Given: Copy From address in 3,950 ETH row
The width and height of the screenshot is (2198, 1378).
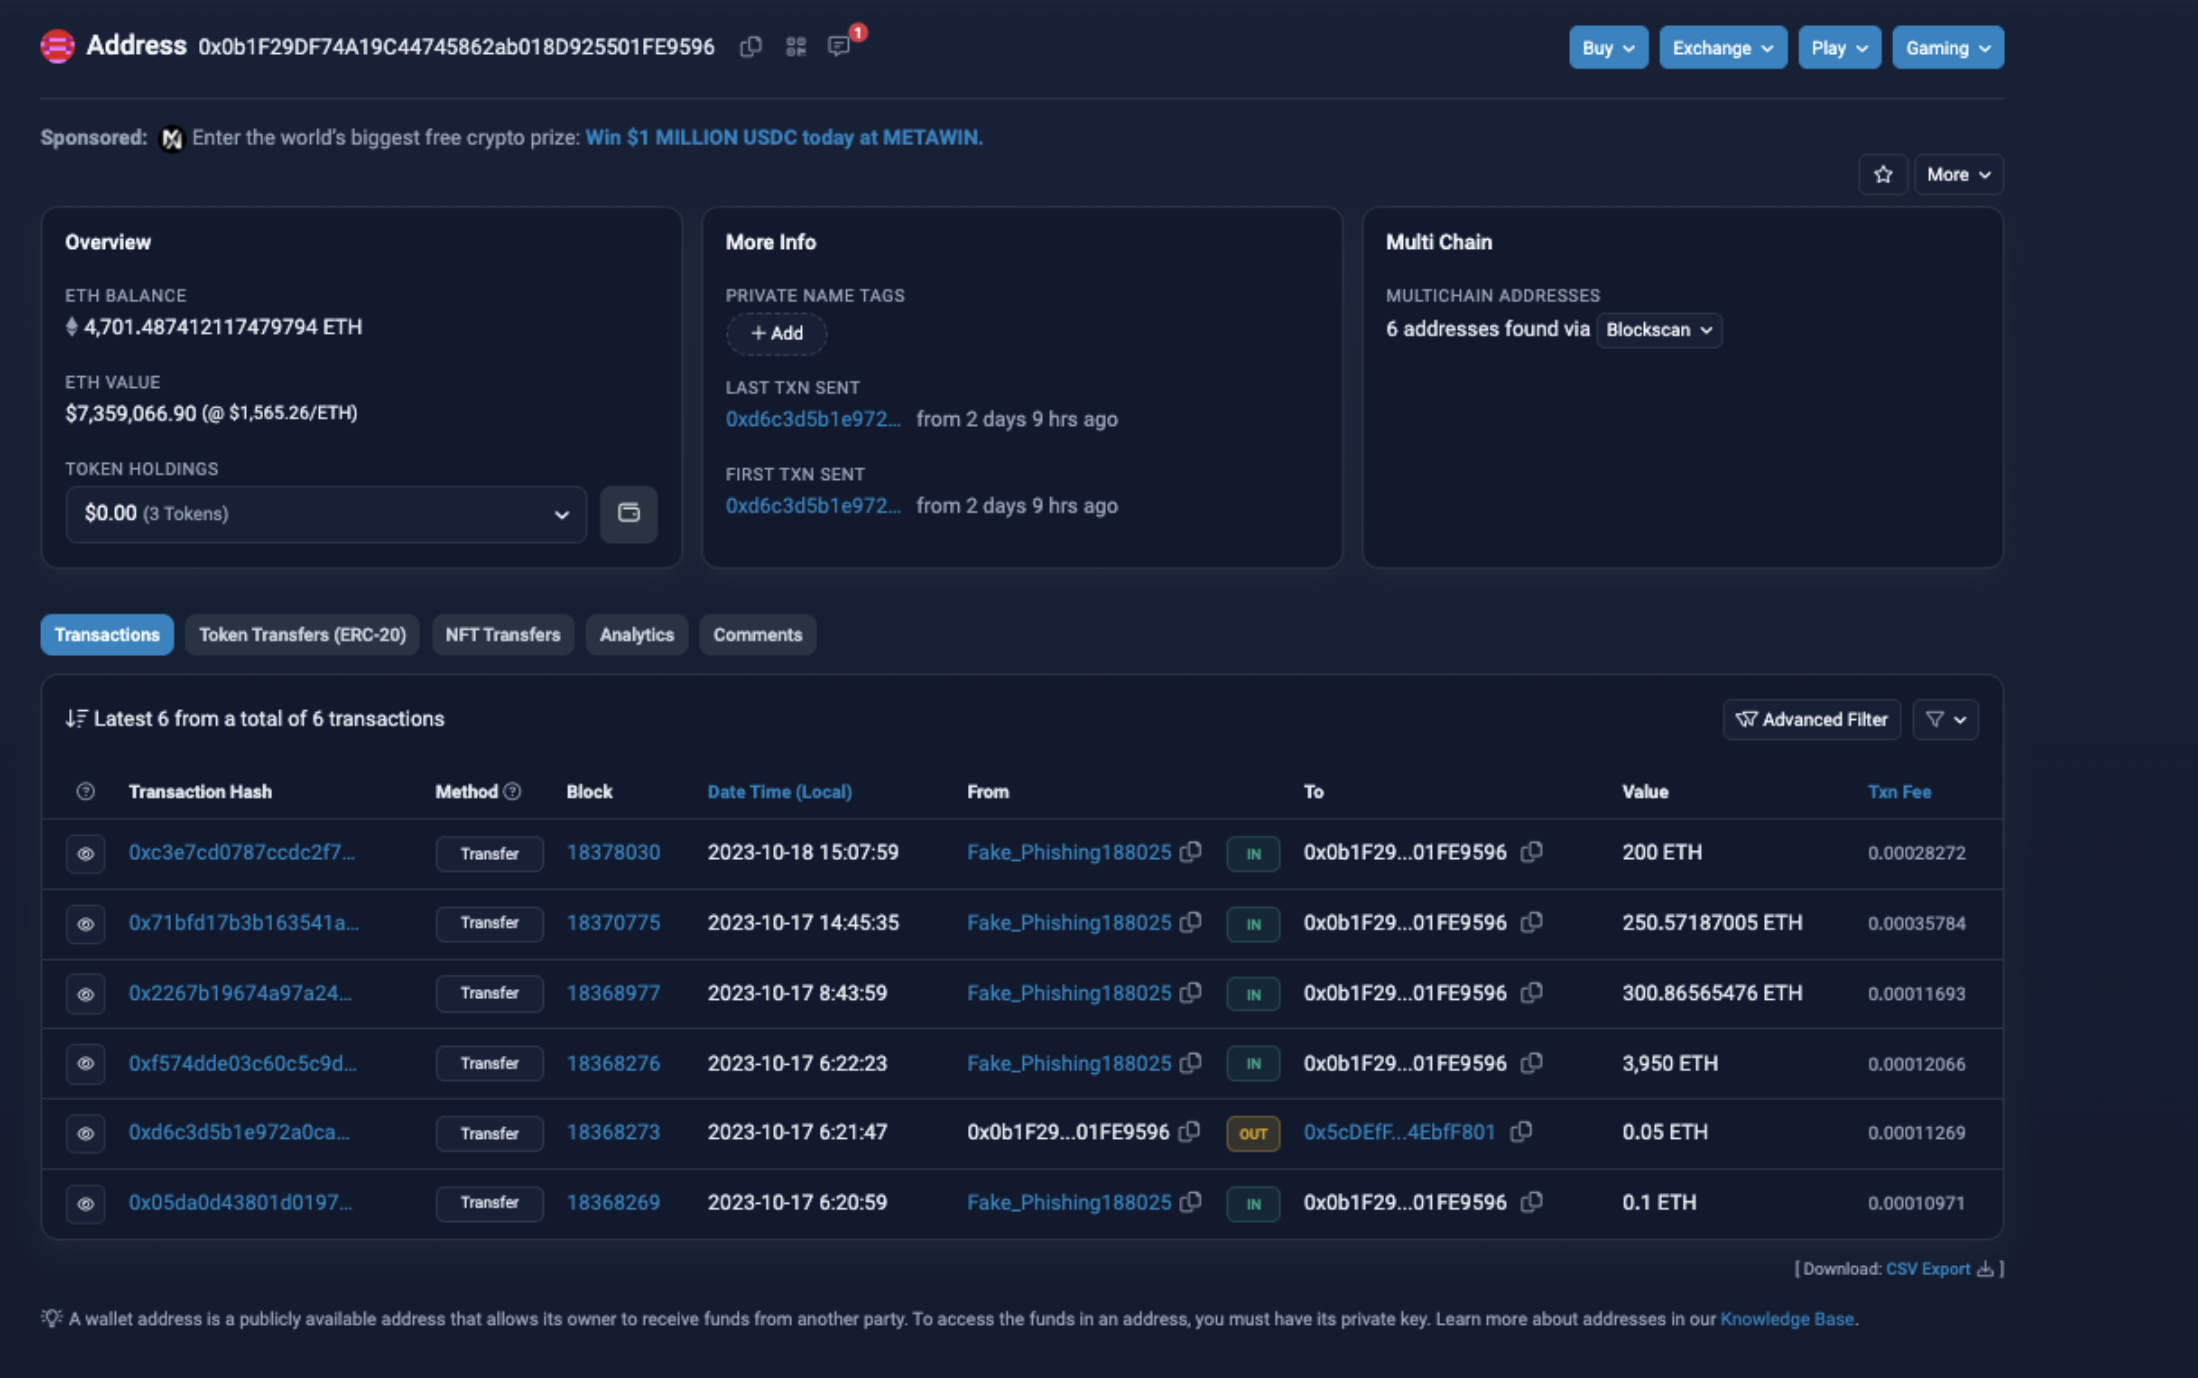Looking at the screenshot, I should [1190, 1063].
